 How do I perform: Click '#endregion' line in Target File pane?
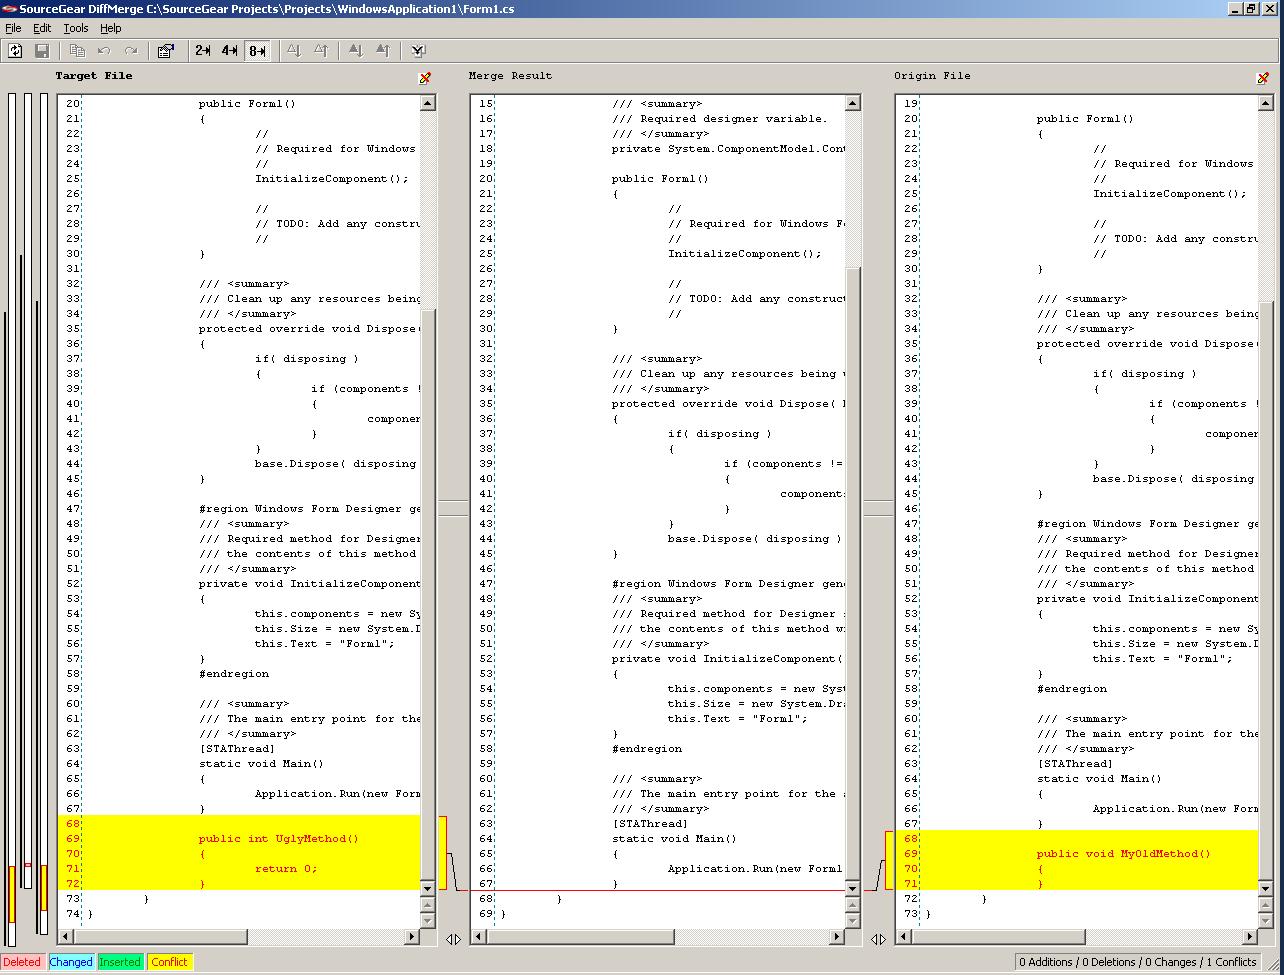234,674
